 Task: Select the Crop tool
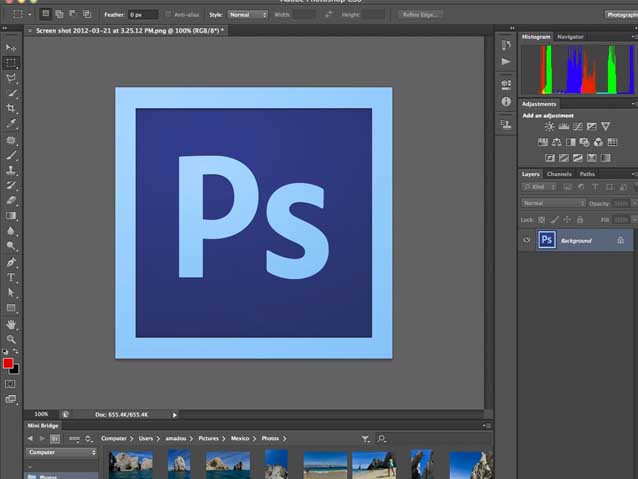(11, 108)
